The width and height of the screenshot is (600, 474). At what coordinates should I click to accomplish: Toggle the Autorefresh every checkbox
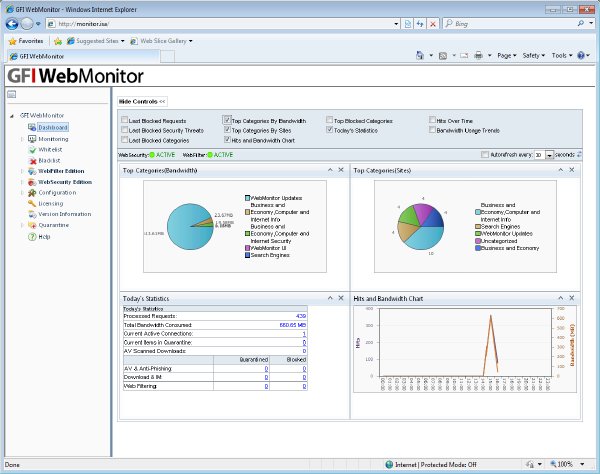coord(485,155)
